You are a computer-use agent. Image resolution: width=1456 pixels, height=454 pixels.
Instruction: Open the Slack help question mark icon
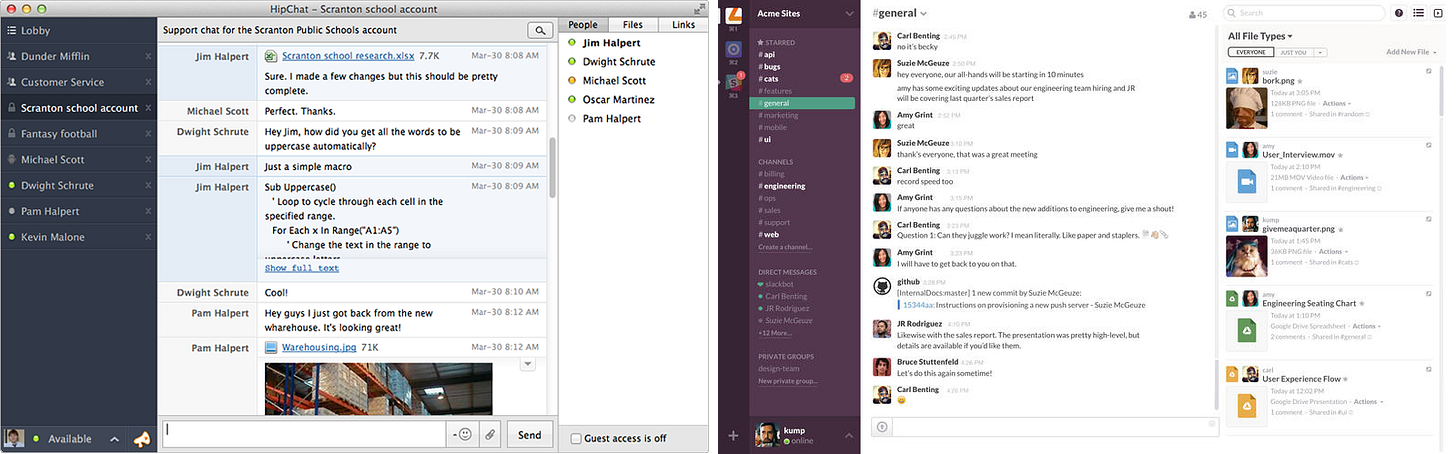click(1400, 13)
